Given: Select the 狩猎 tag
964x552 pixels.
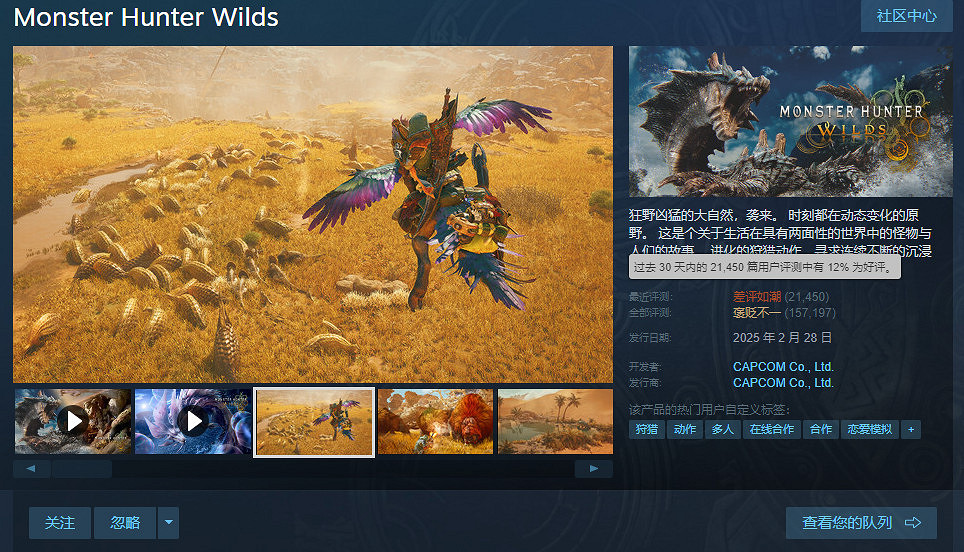Looking at the screenshot, I should 647,429.
